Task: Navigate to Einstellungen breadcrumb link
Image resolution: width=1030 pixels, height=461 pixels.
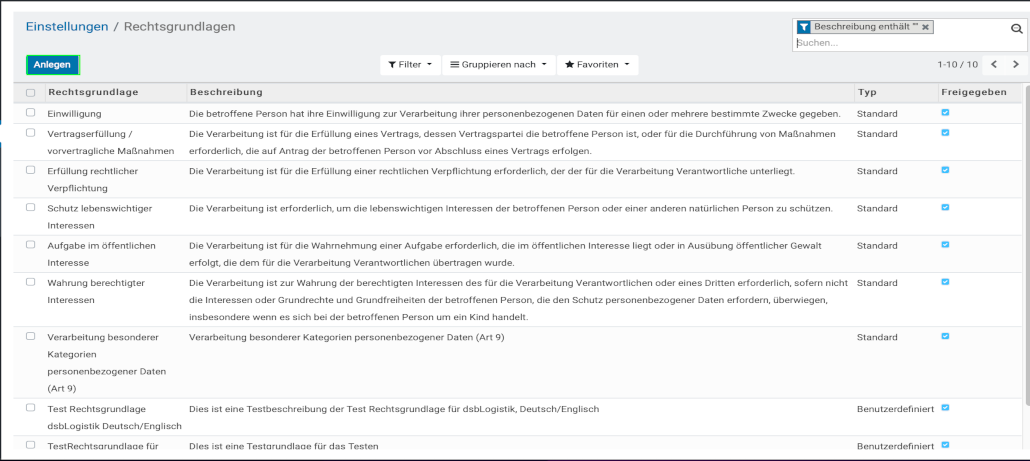Action: point(67,26)
